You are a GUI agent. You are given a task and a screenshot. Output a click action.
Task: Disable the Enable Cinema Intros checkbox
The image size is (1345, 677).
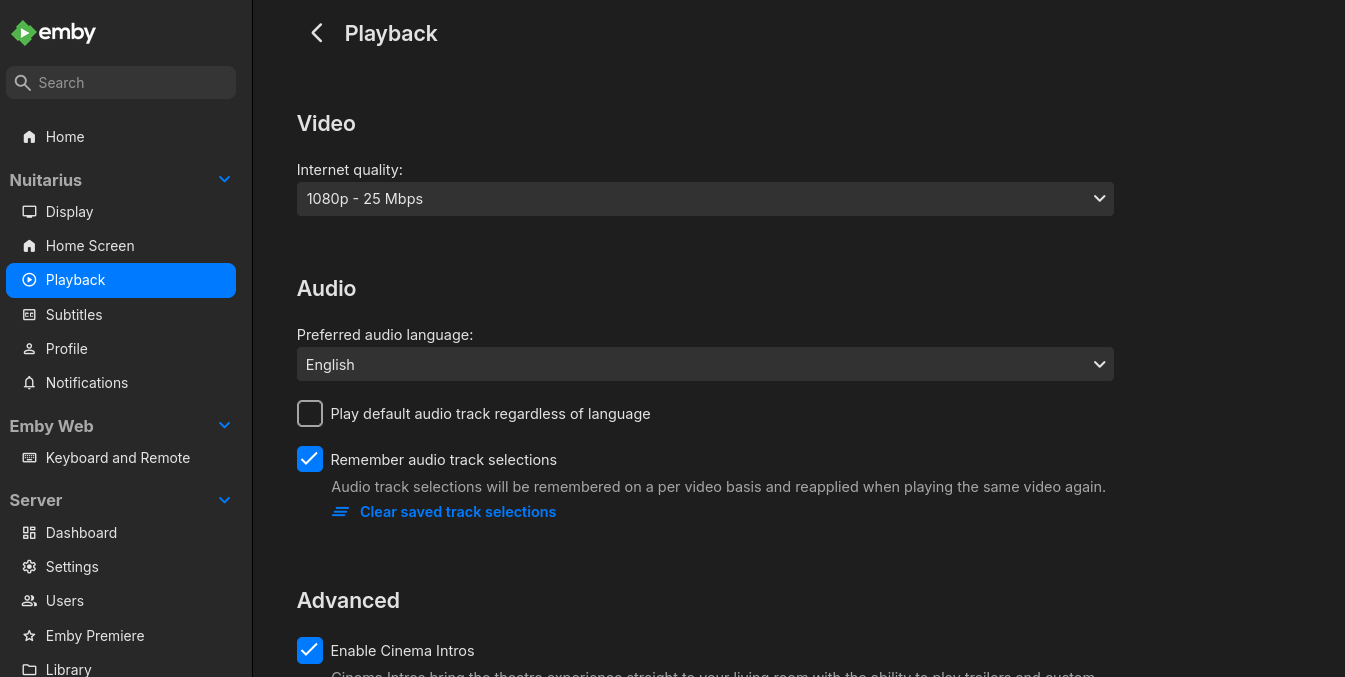[310, 650]
